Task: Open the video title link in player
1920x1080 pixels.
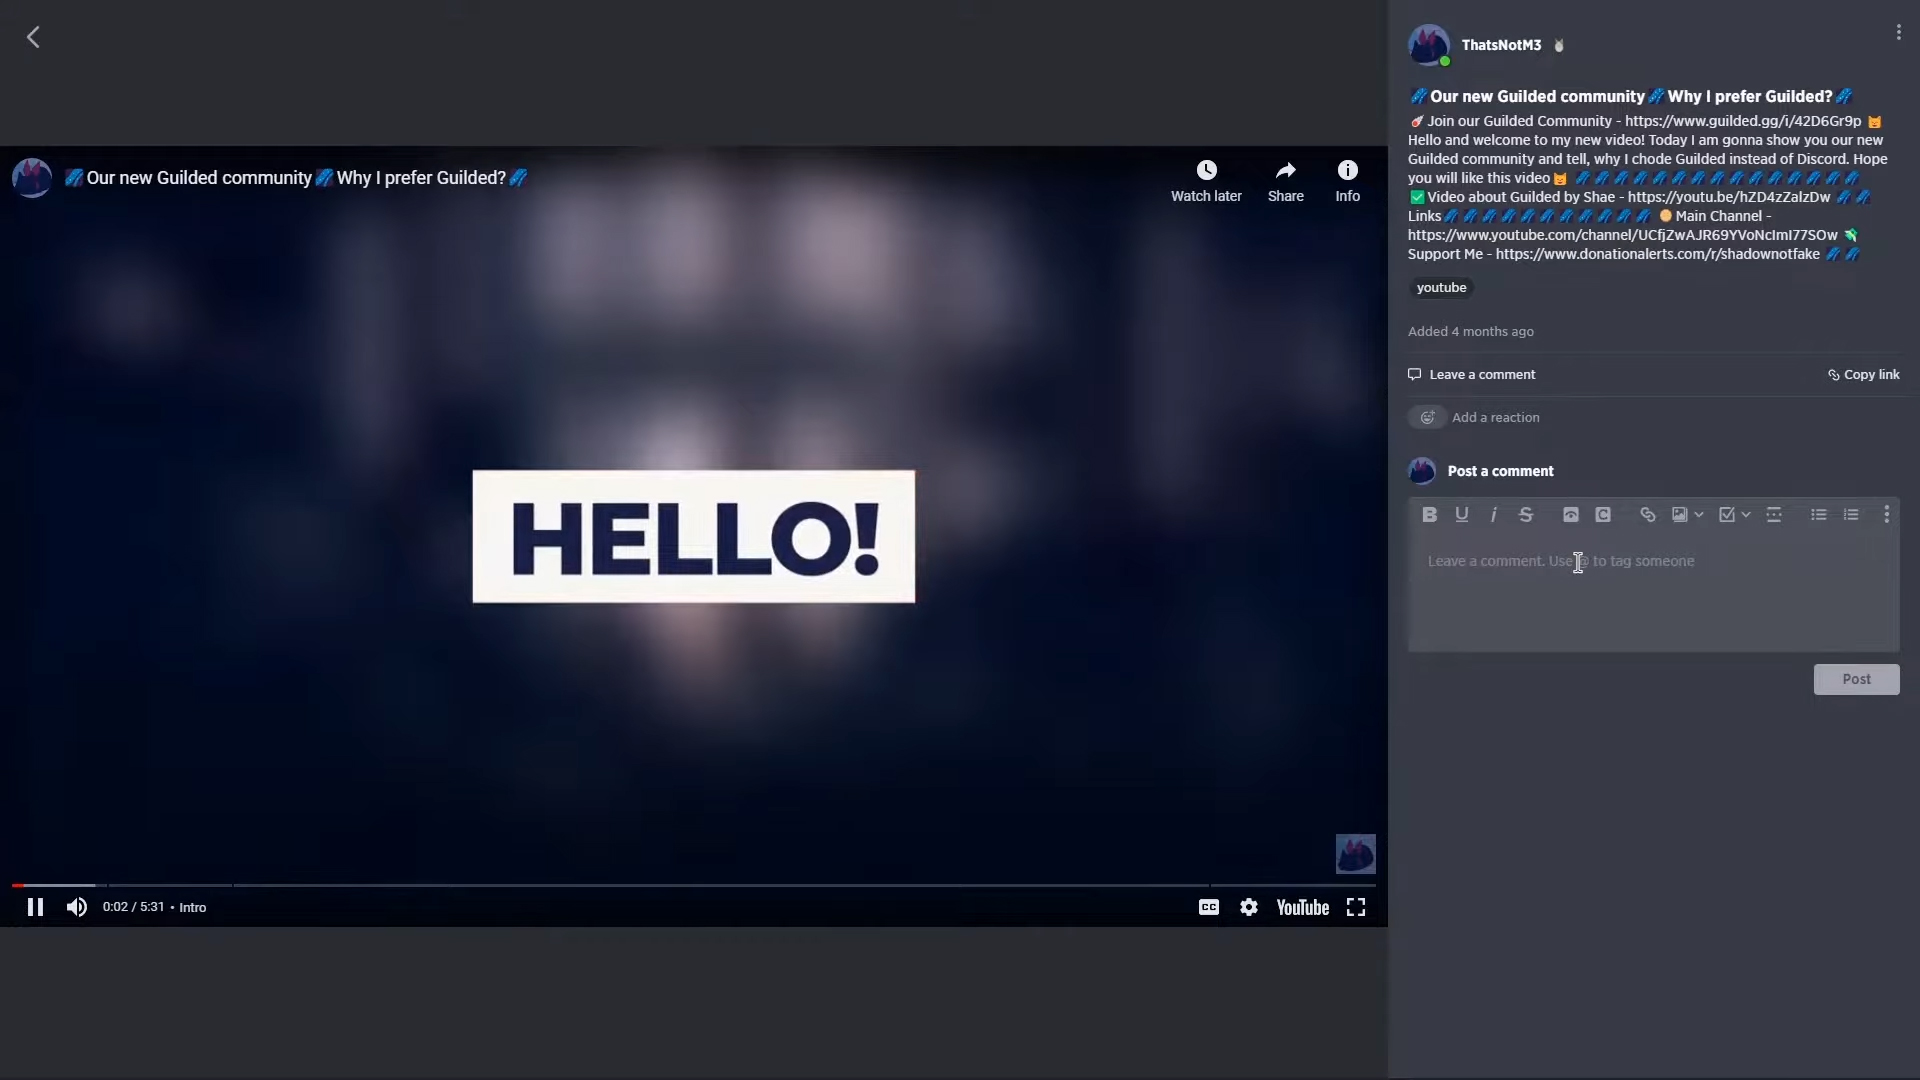Action: 296,178
